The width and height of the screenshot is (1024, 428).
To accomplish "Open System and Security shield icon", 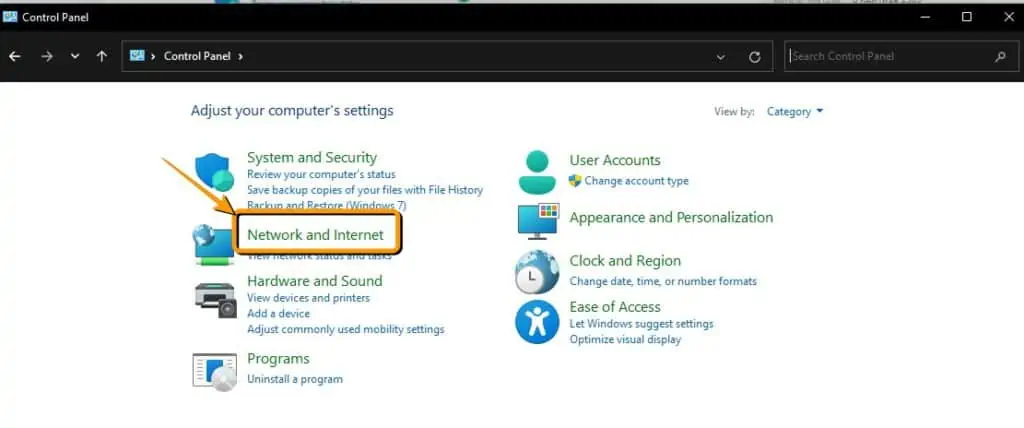I will pos(214,173).
